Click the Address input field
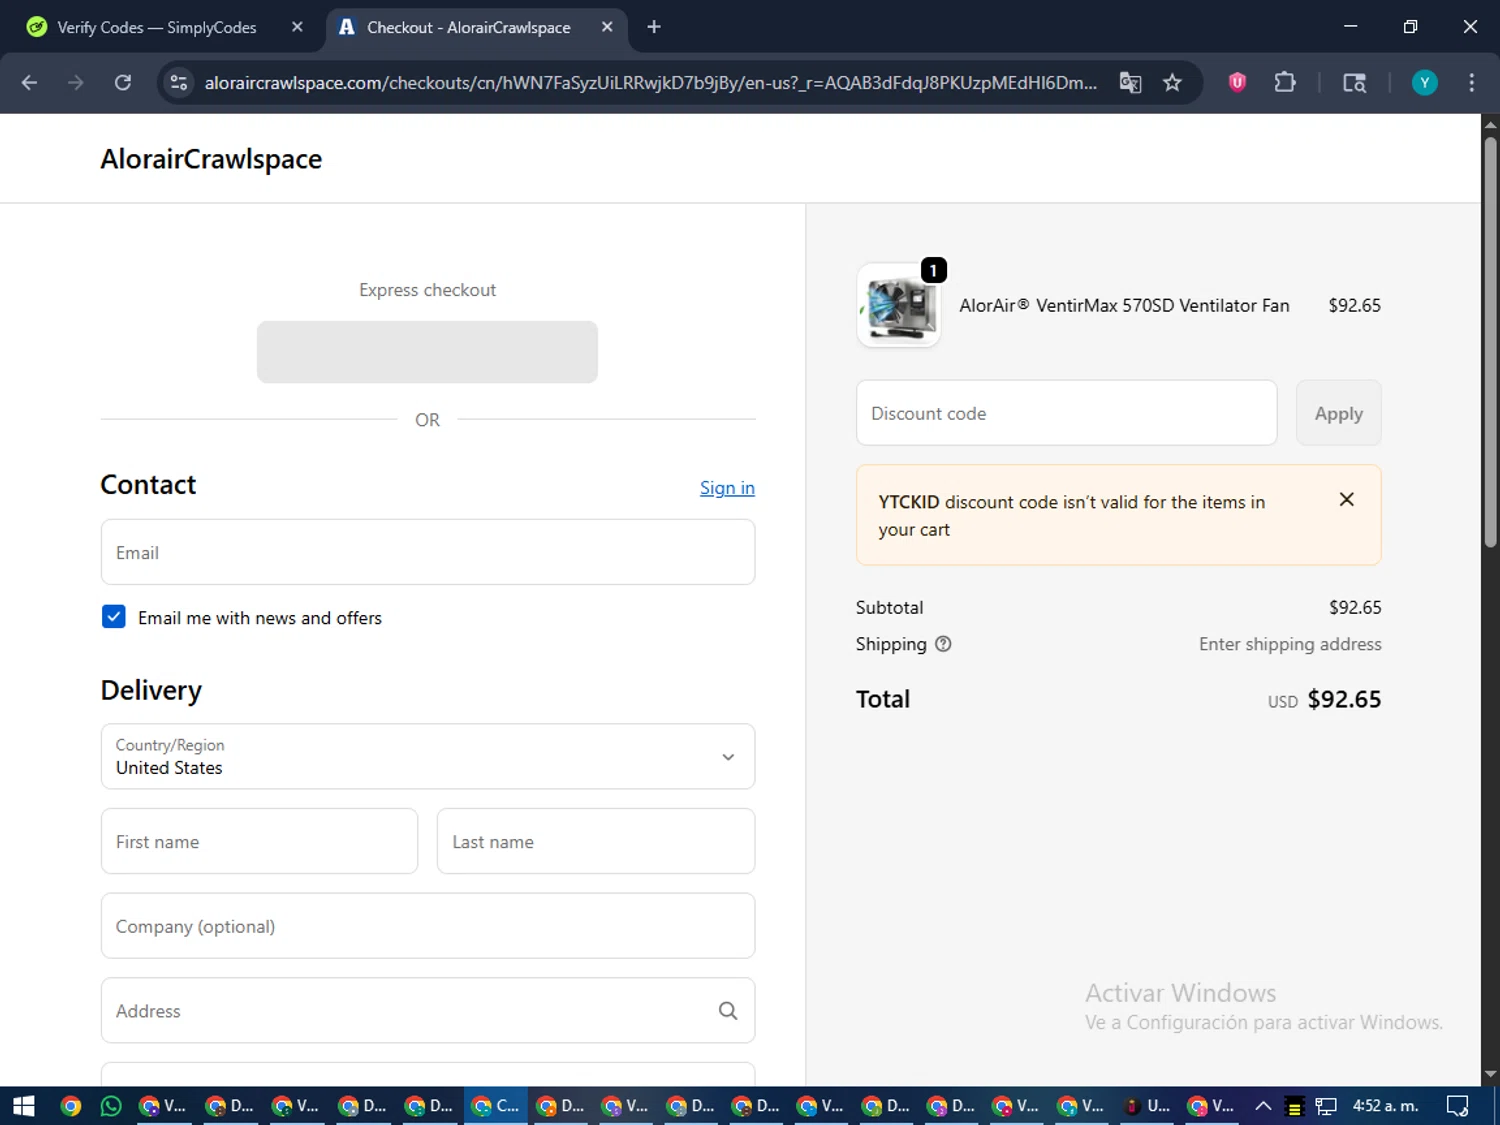 coord(428,1011)
